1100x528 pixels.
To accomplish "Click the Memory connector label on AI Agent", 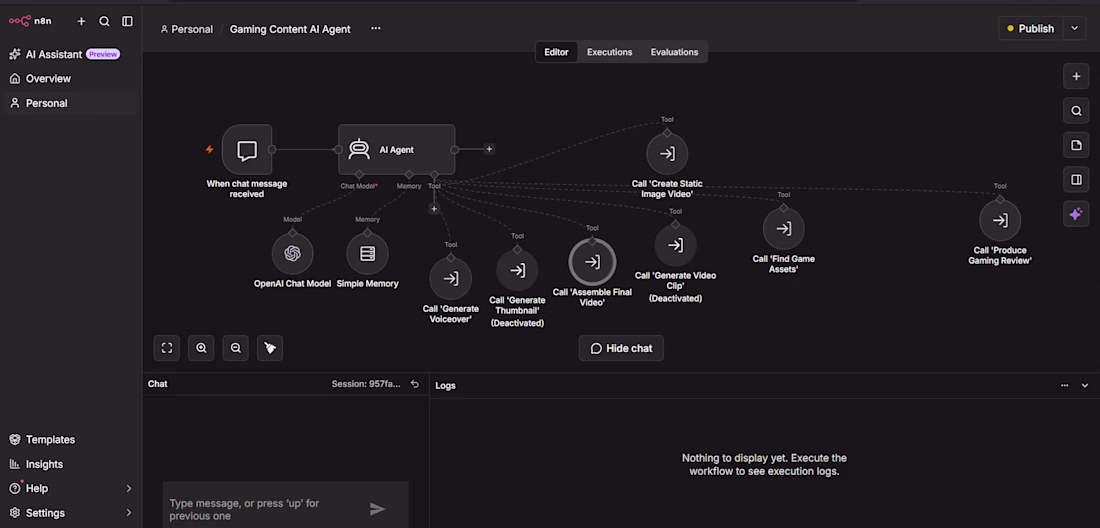I will point(409,186).
